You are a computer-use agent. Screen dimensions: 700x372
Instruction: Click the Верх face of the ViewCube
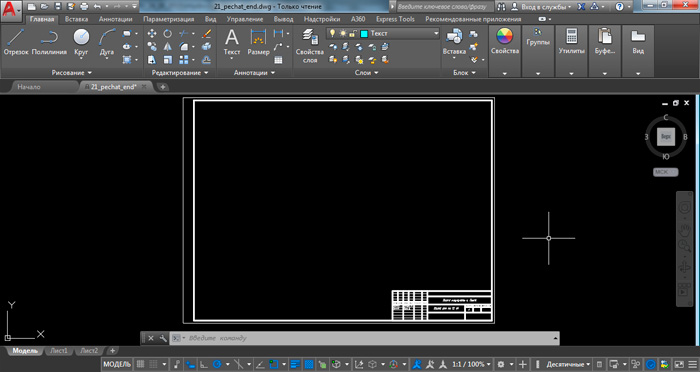tap(666, 137)
